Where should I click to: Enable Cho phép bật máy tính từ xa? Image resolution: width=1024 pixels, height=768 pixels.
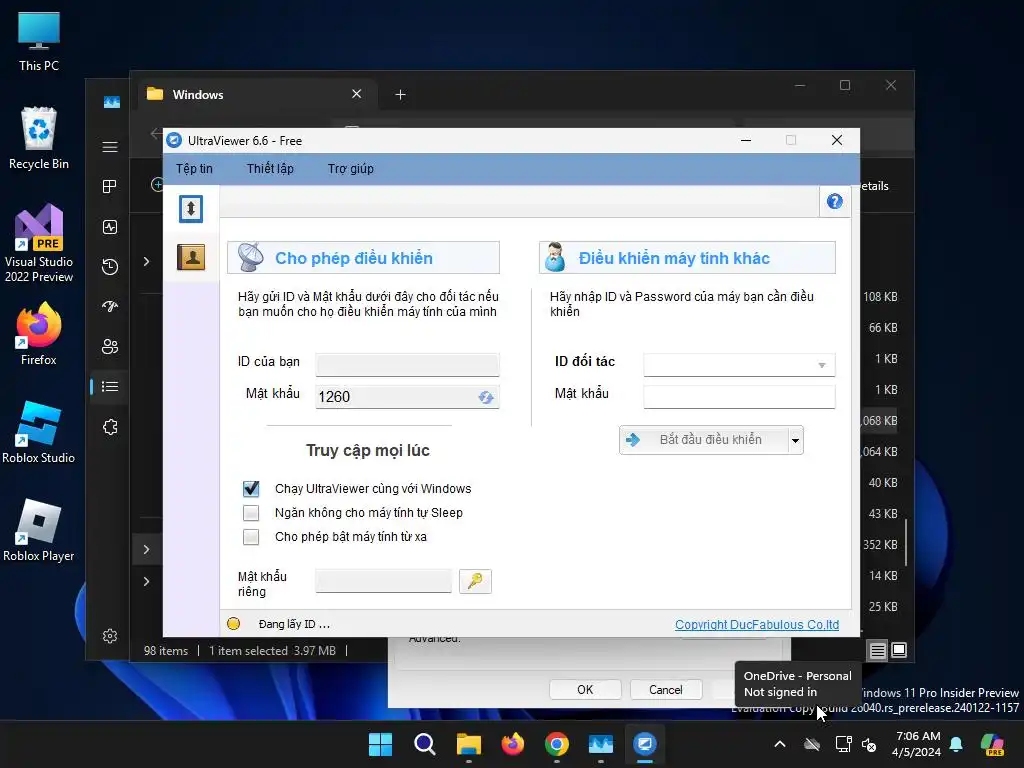pyautogui.click(x=251, y=537)
